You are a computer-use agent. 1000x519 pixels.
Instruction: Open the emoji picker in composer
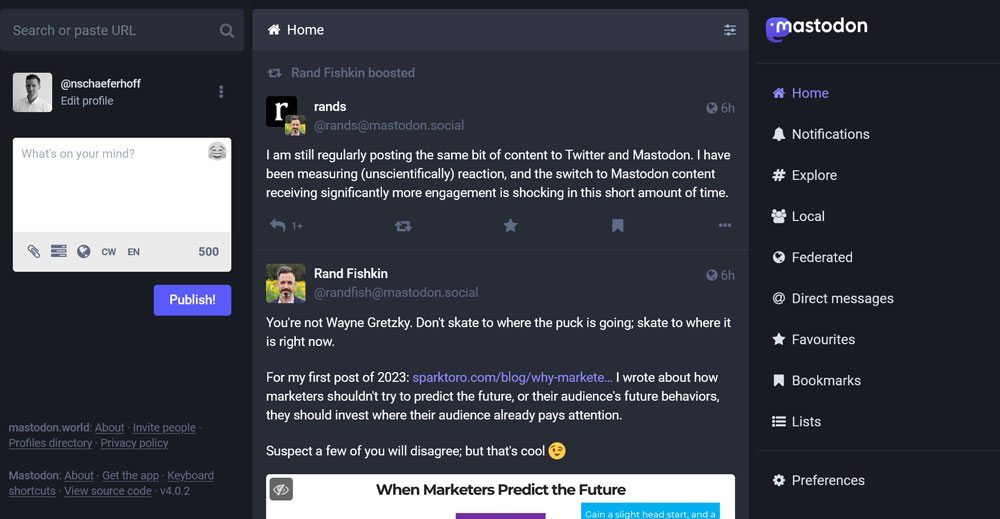[217, 152]
